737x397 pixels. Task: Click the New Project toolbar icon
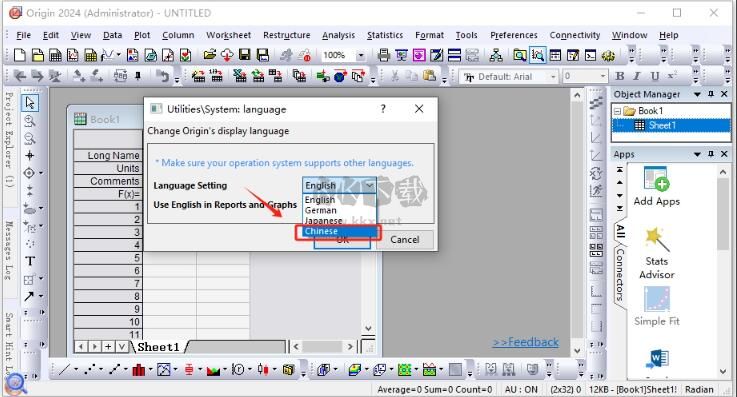[x=20, y=55]
